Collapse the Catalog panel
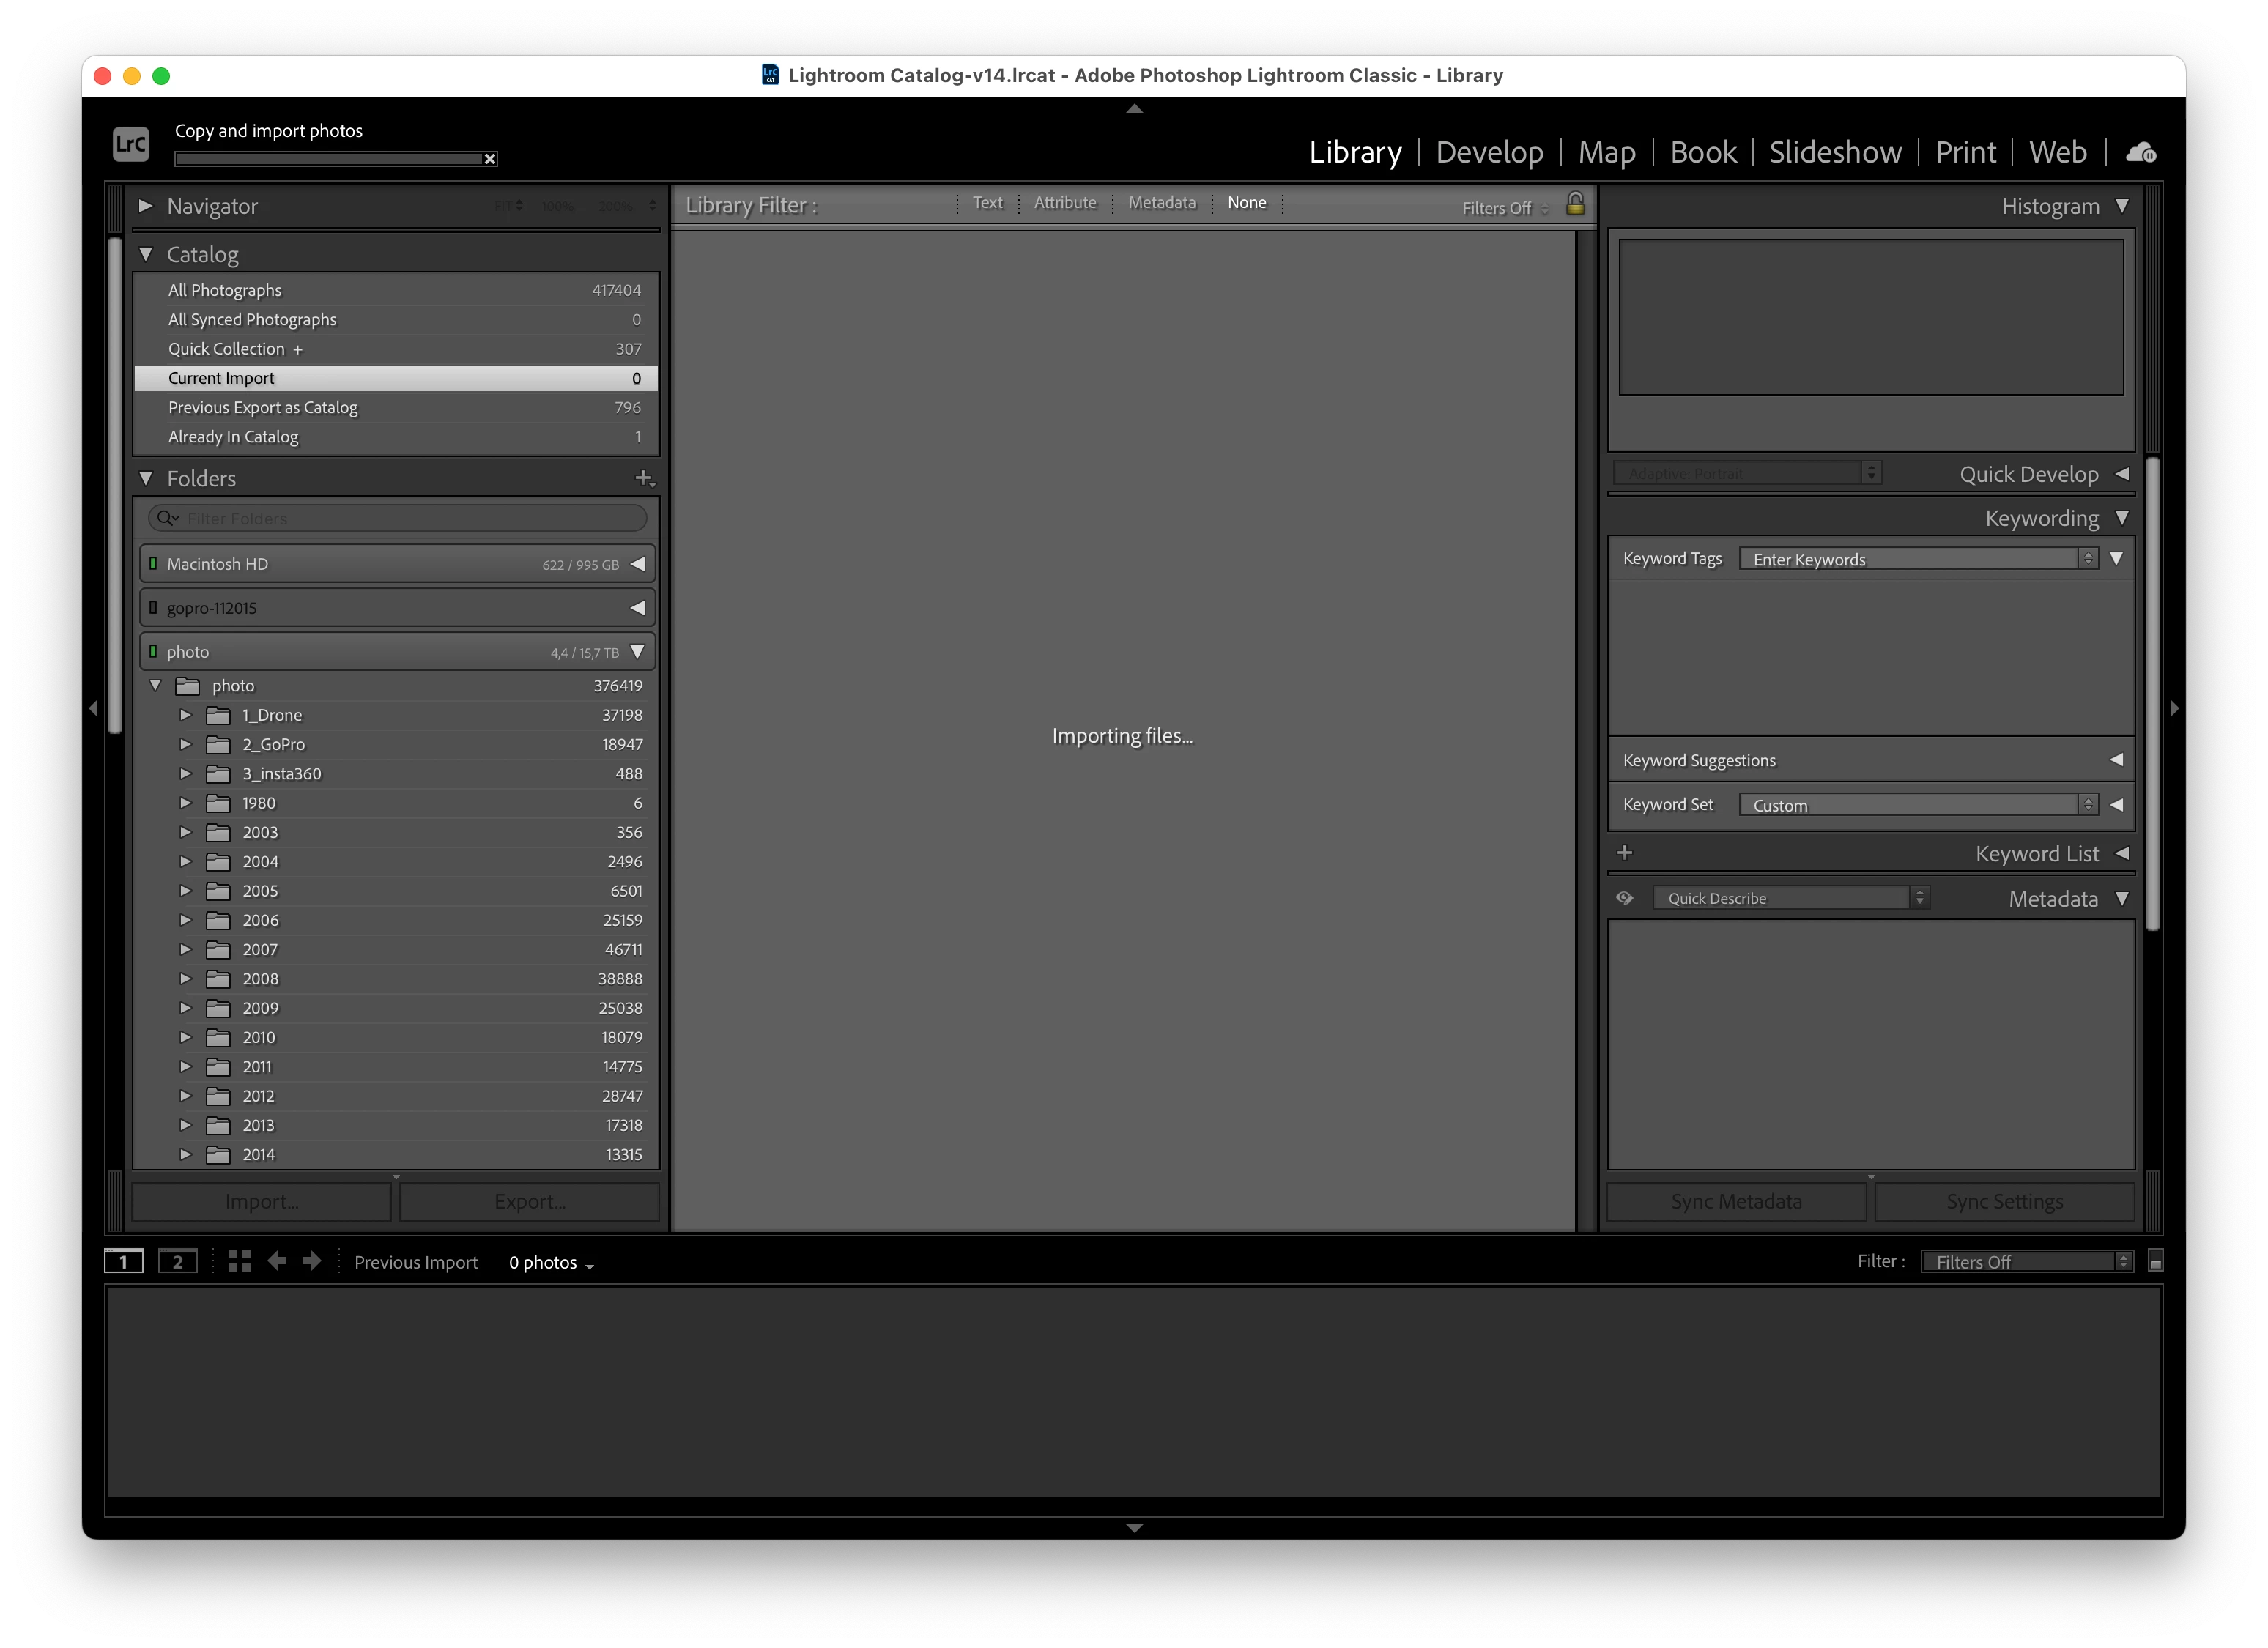 146,254
